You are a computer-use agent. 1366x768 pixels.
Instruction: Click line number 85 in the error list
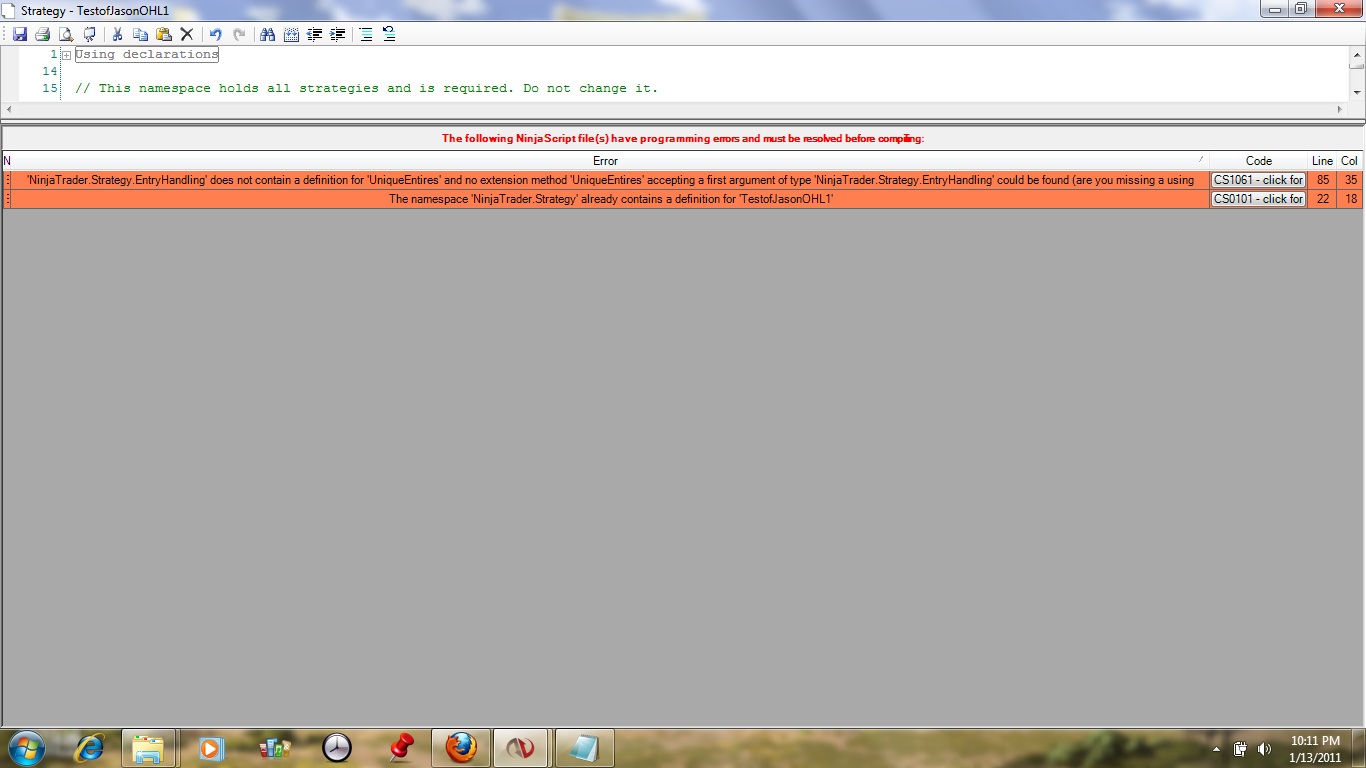[1322, 180]
